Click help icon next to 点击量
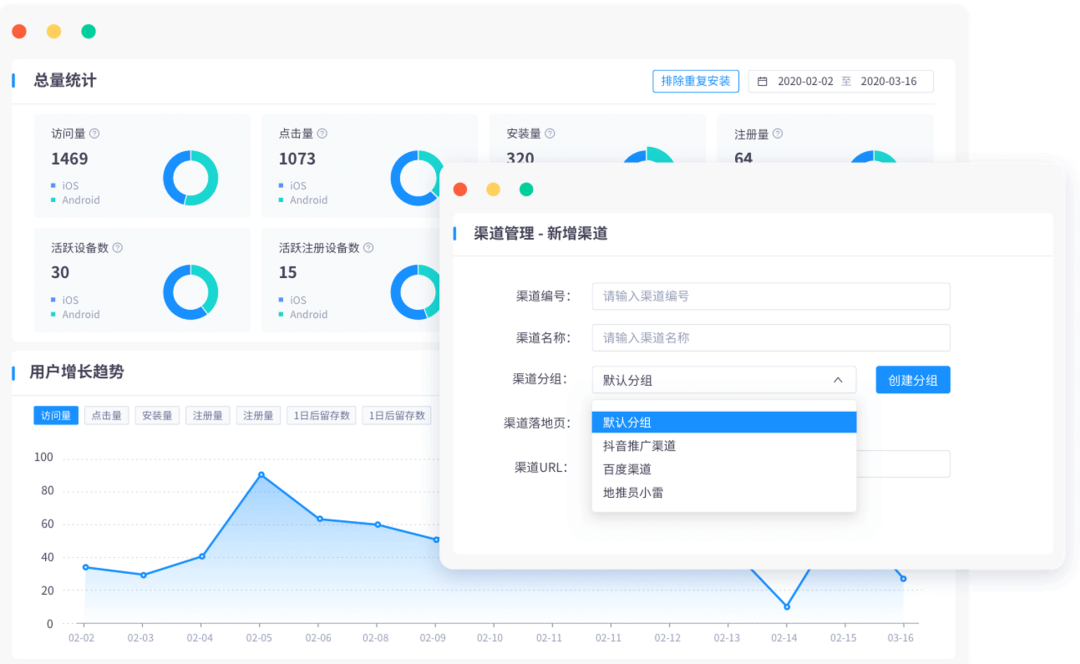 pos(322,134)
